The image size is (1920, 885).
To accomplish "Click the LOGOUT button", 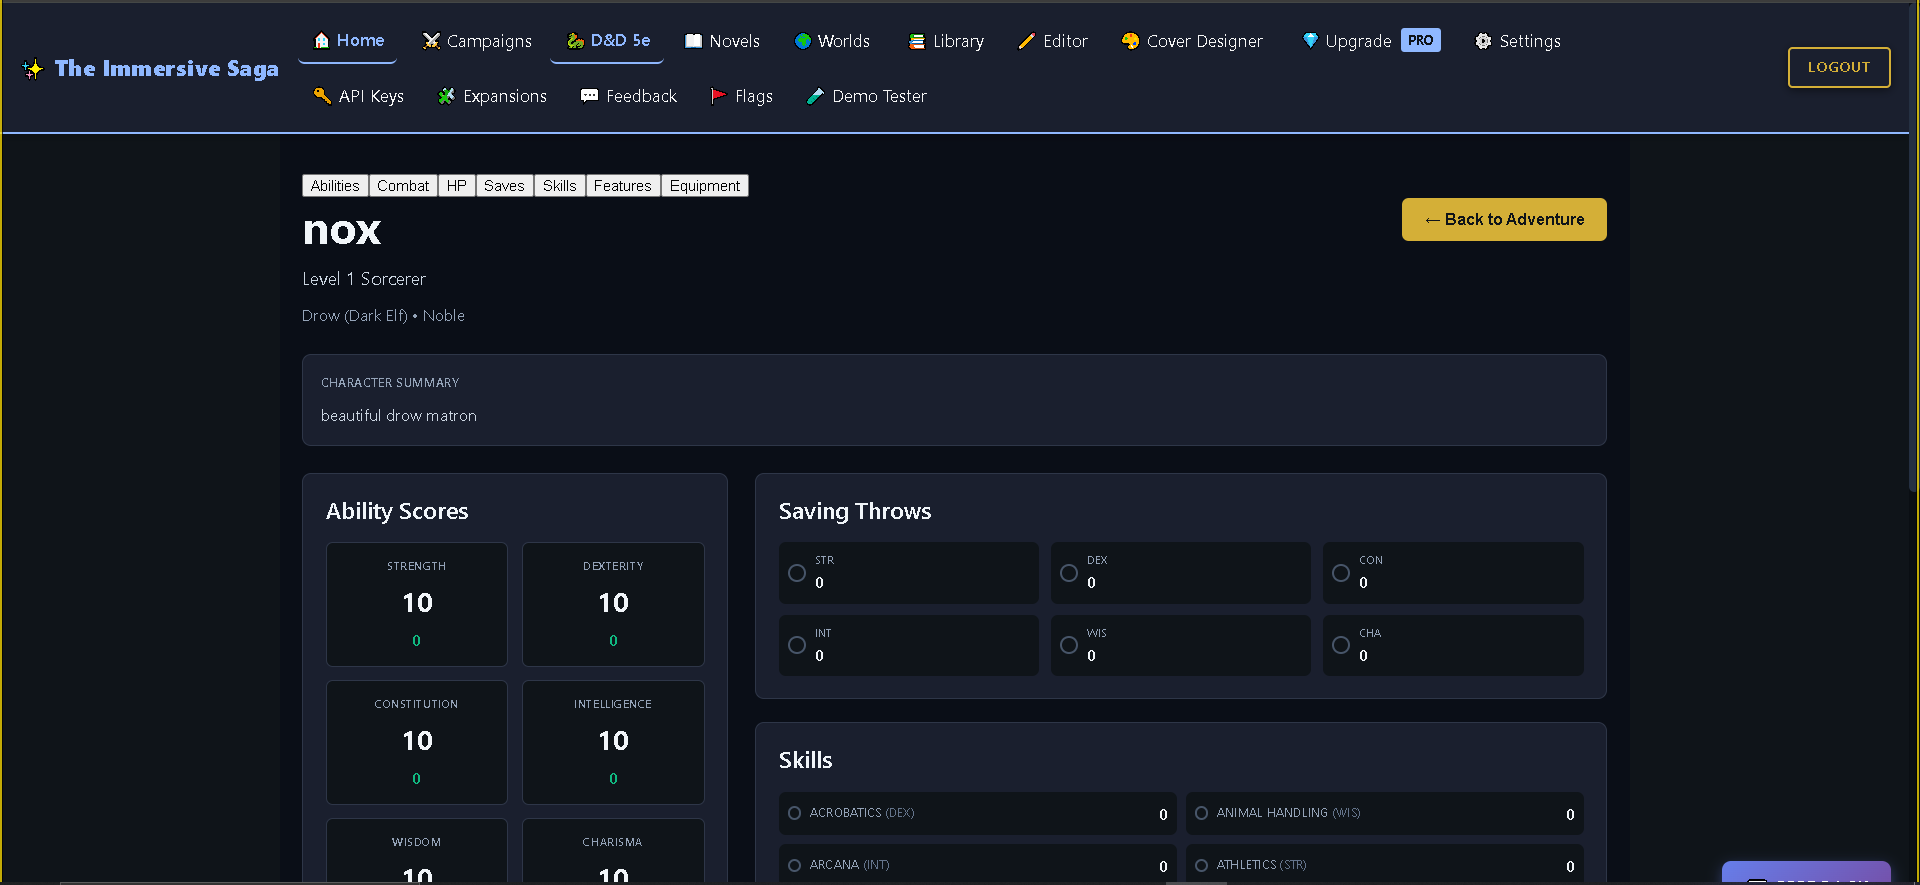I will [x=1838, y=67].
